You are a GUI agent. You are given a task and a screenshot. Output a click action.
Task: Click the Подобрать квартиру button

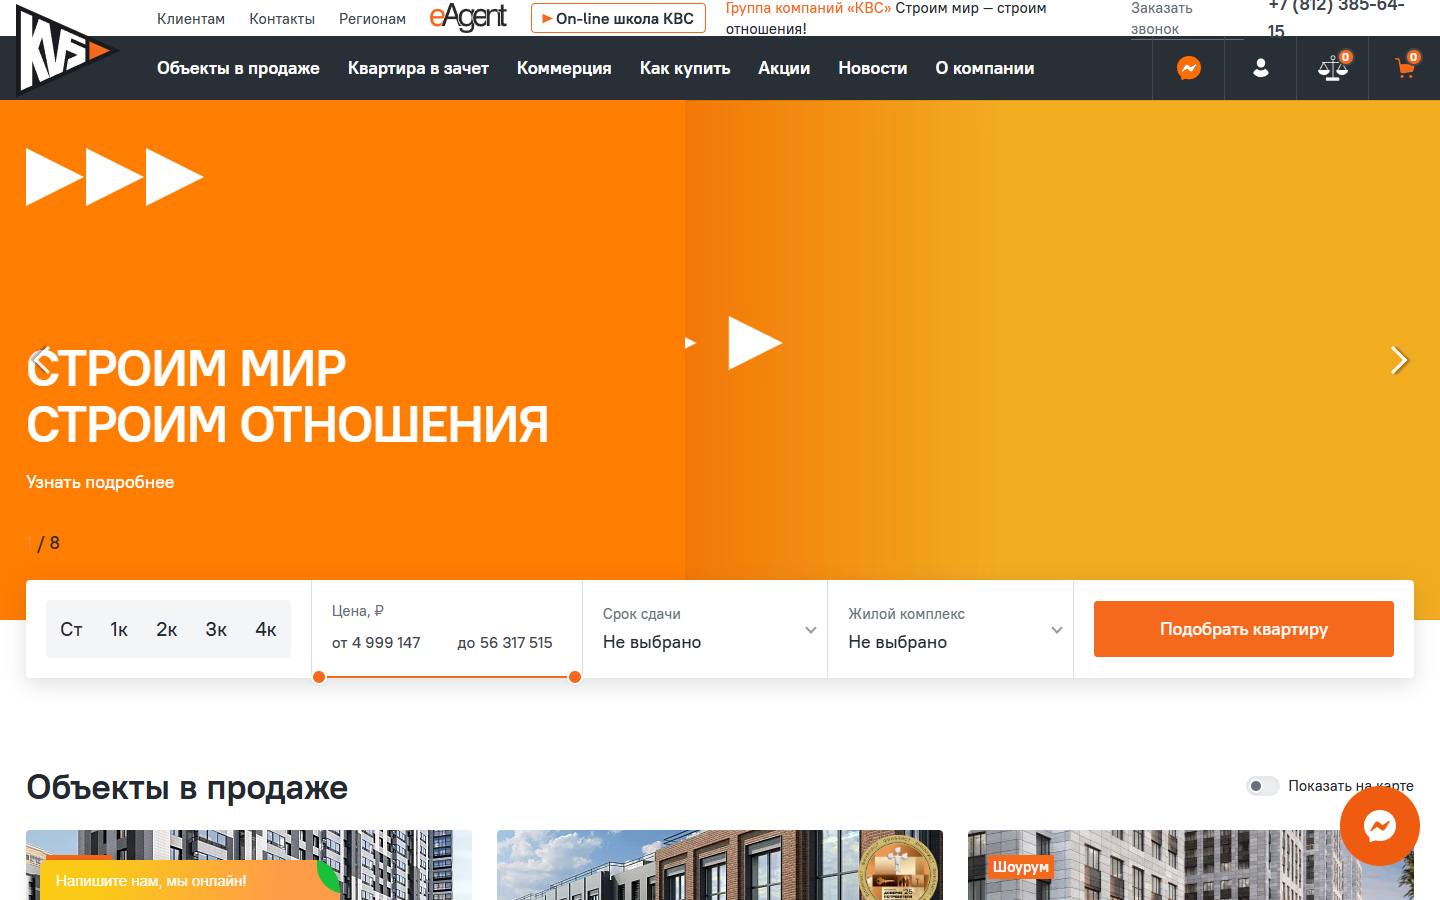point(1244,629)
